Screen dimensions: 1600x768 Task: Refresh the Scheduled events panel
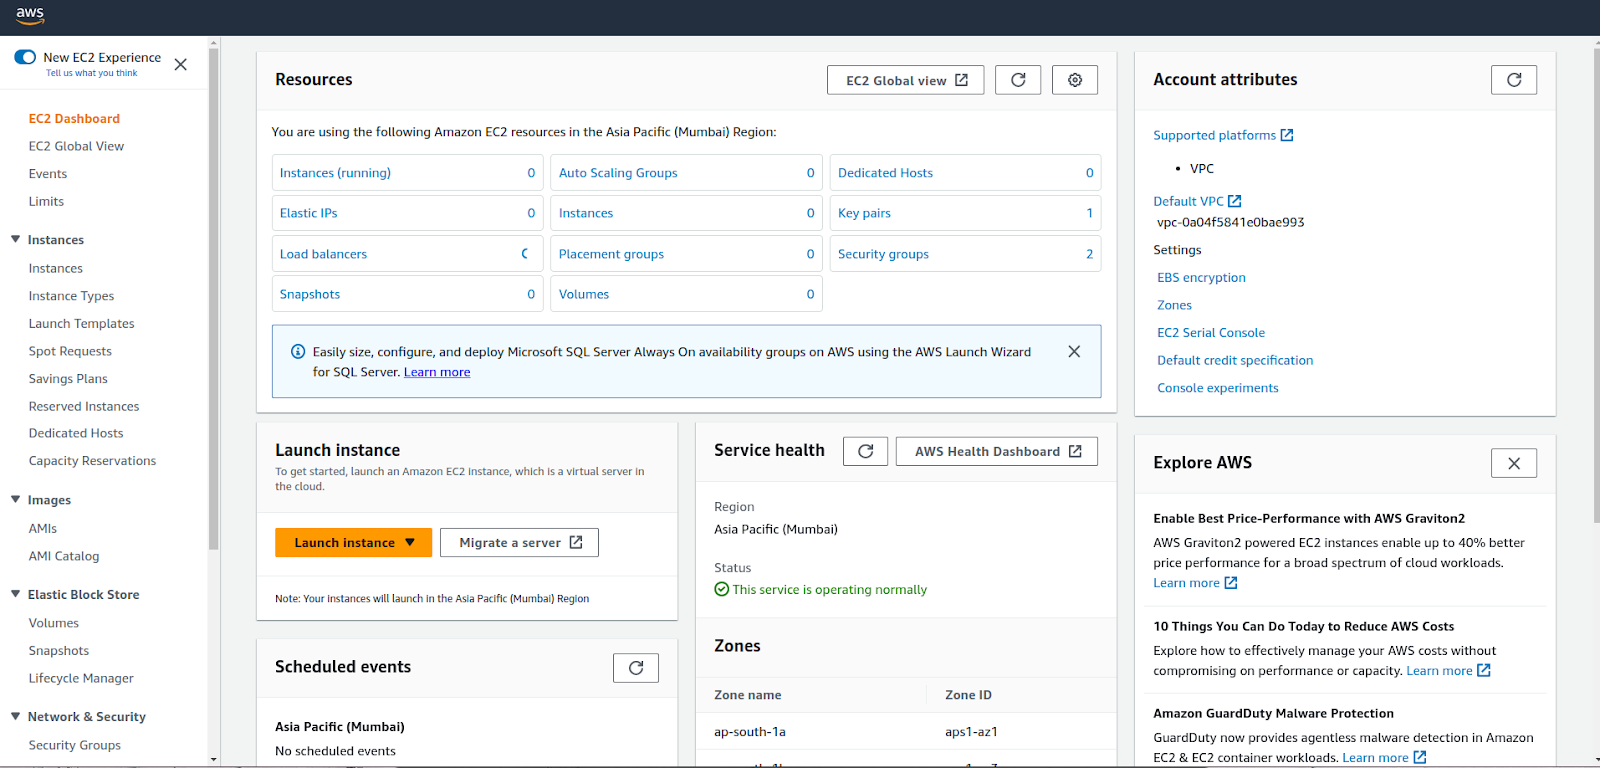(636, 668)
